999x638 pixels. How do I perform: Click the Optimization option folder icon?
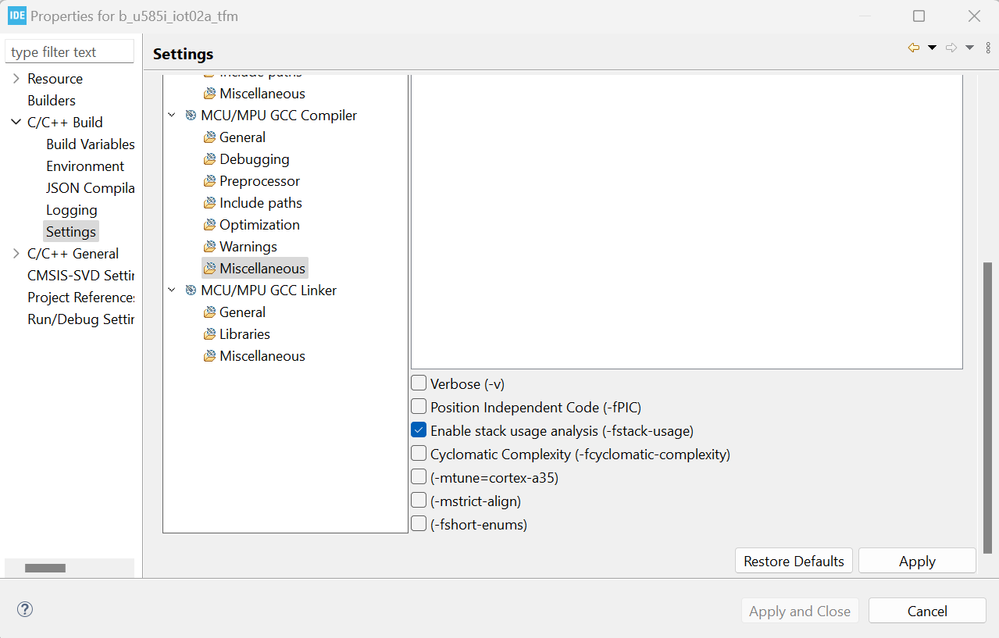point(210,225)
